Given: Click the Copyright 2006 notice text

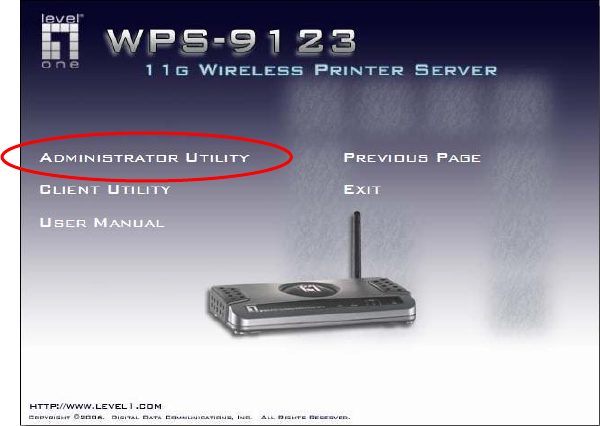Looking at the screenshot, I should pyautogui.click(x=67, y=417).
